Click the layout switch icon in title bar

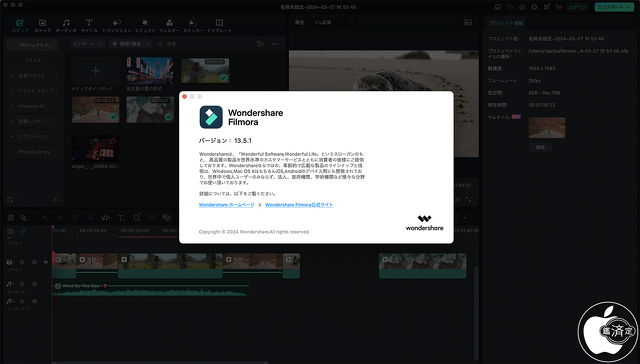point(498,7)
